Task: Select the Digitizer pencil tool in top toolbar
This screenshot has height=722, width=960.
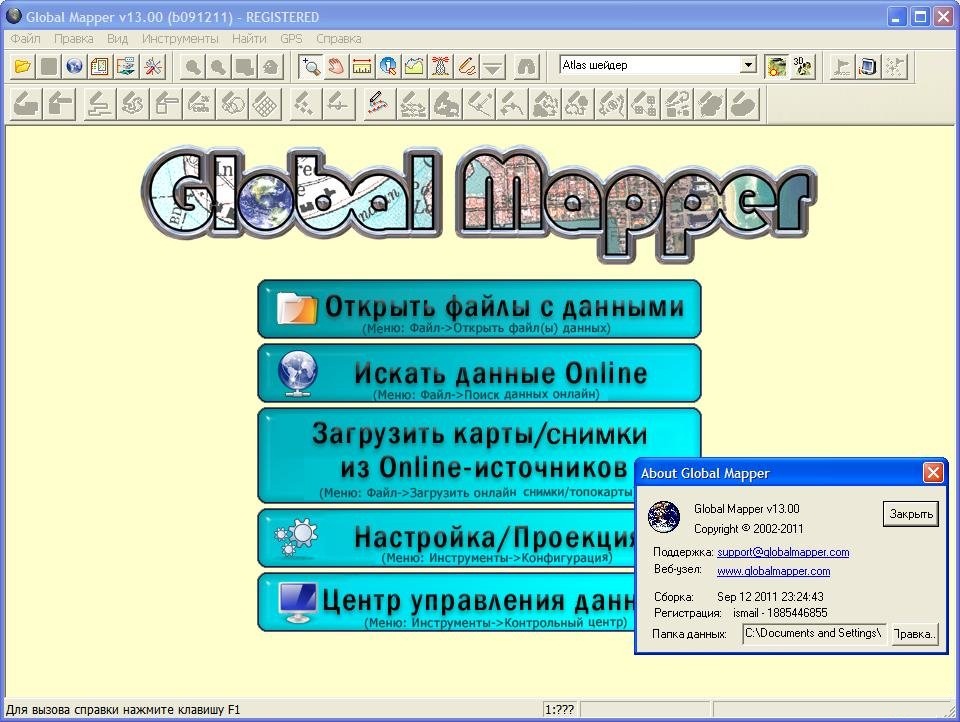Action: click(467, 66)
